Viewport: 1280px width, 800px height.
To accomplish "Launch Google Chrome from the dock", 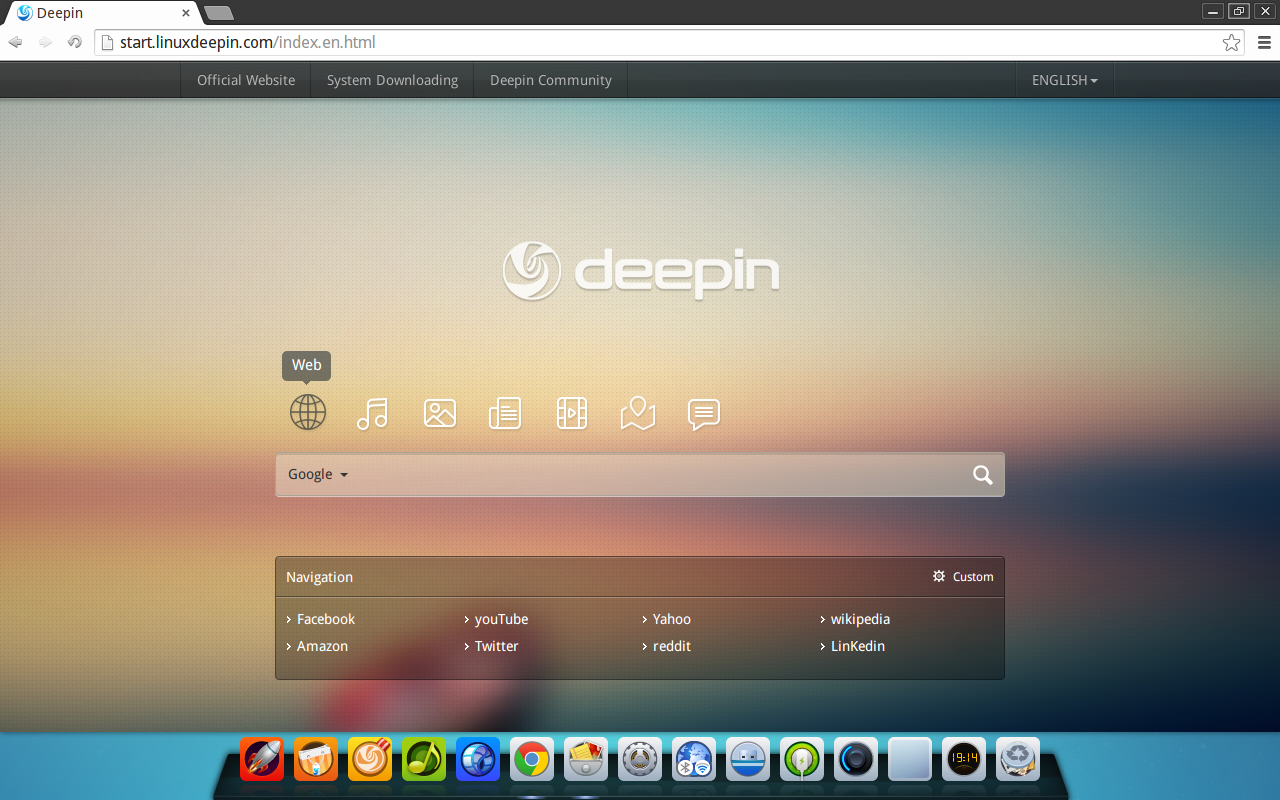I will 531,759.
